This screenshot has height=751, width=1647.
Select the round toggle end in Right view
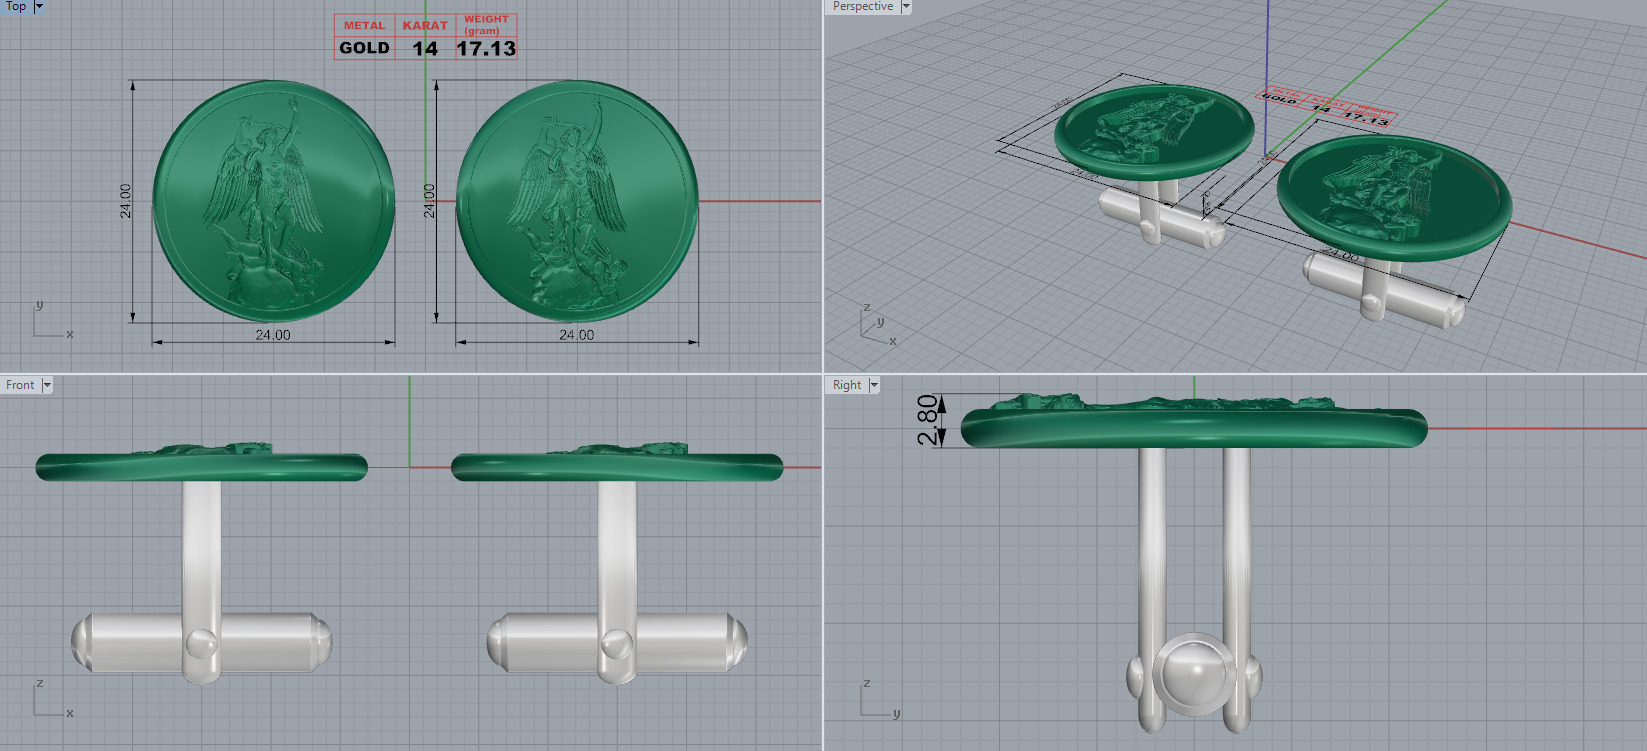1194,674
